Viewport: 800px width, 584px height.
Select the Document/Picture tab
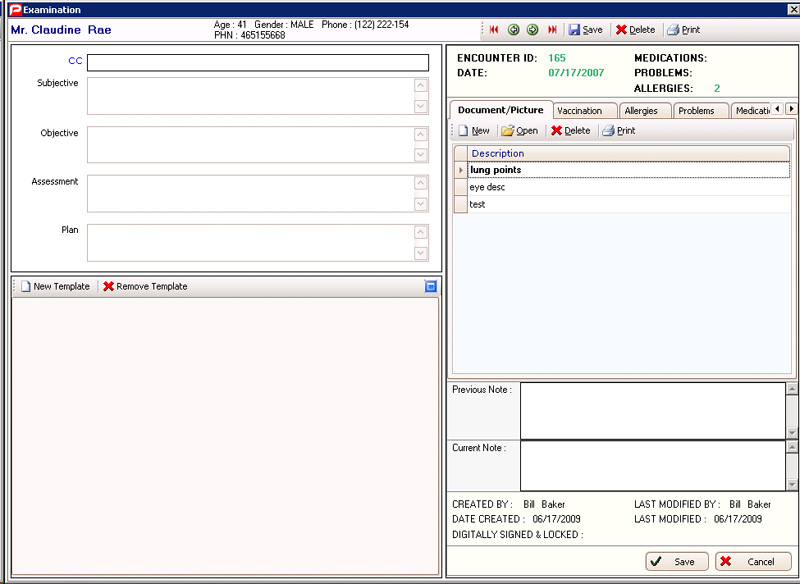tap(501, 110)
